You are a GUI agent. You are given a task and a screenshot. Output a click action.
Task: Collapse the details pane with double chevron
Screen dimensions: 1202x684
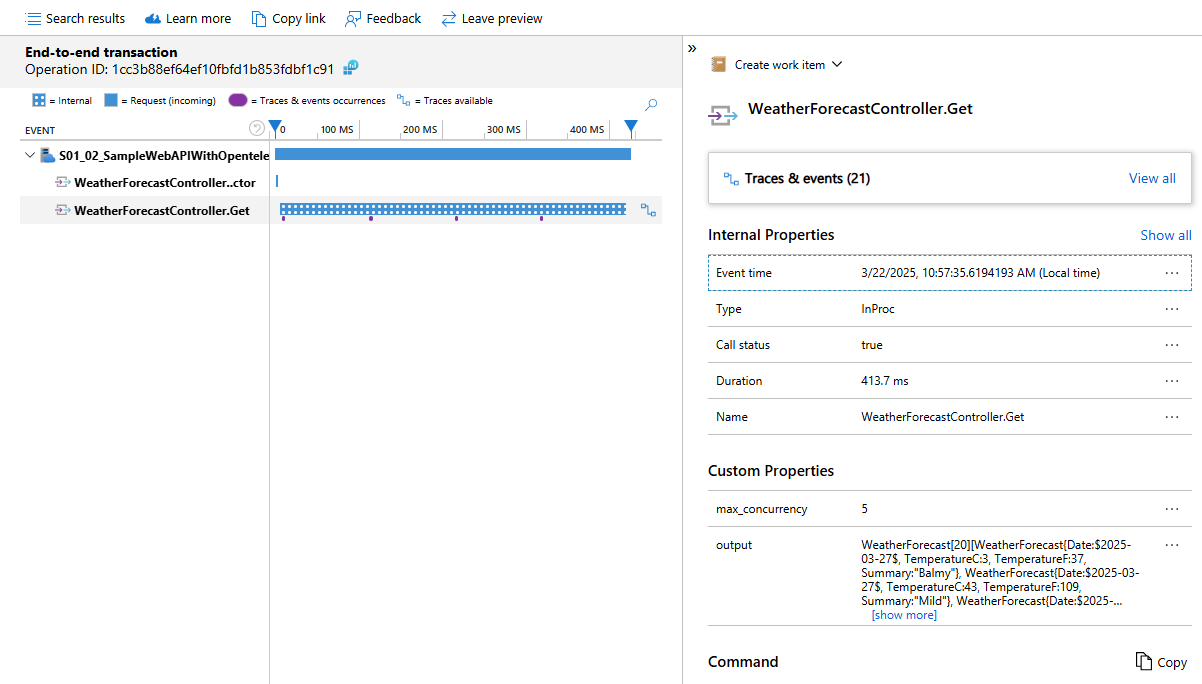click(x=692, y=48)
